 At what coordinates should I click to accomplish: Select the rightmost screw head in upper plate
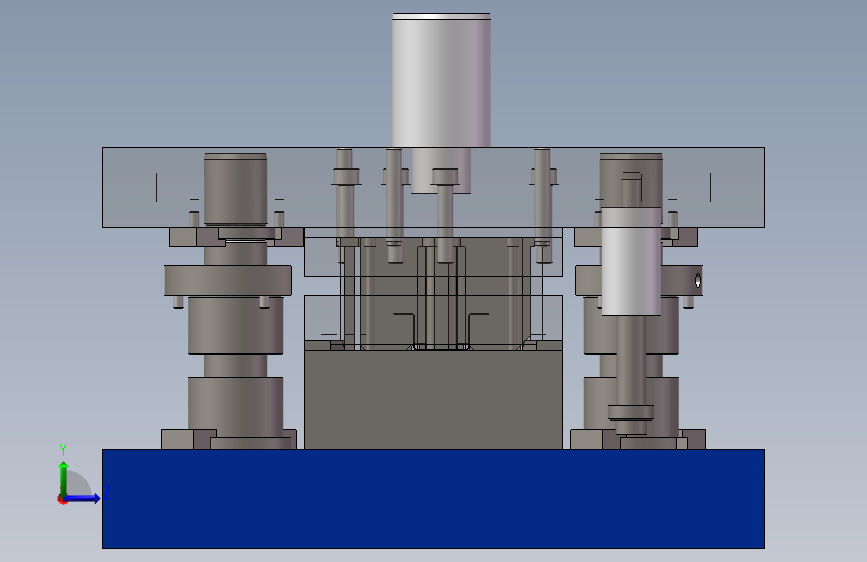point(544,176)
